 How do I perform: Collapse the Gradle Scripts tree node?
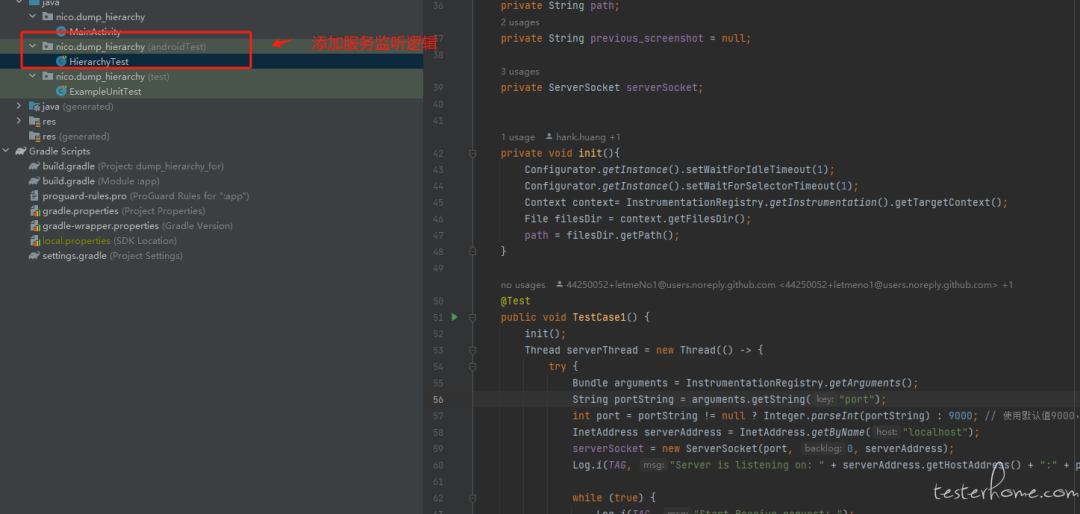pyautogui.click(x=7, y=151)
